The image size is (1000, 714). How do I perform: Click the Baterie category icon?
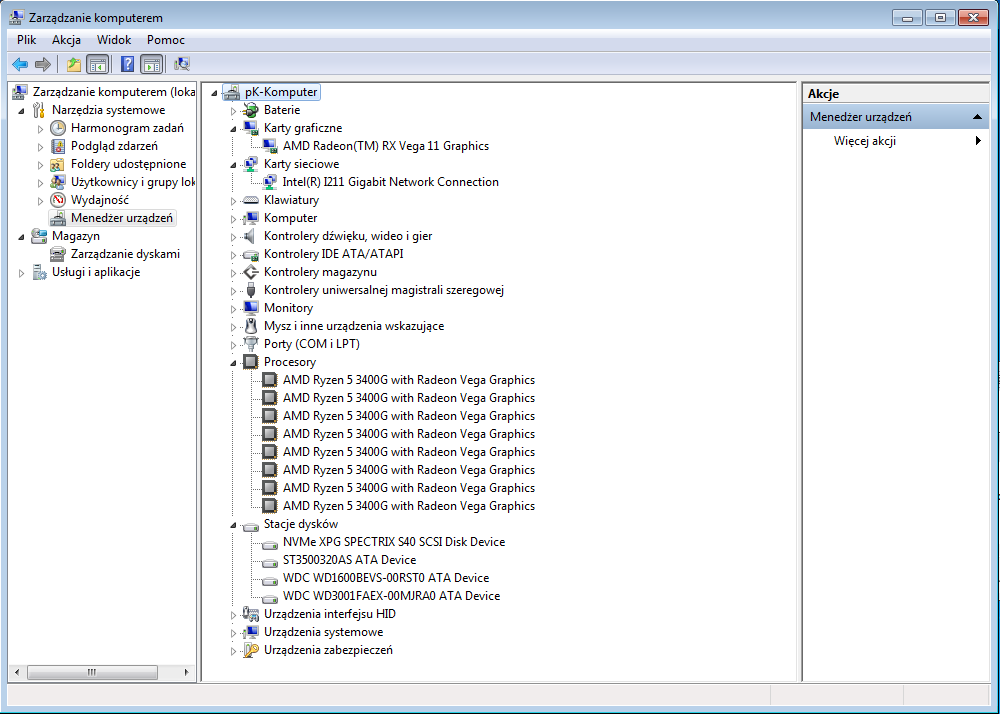coord(251,110)
